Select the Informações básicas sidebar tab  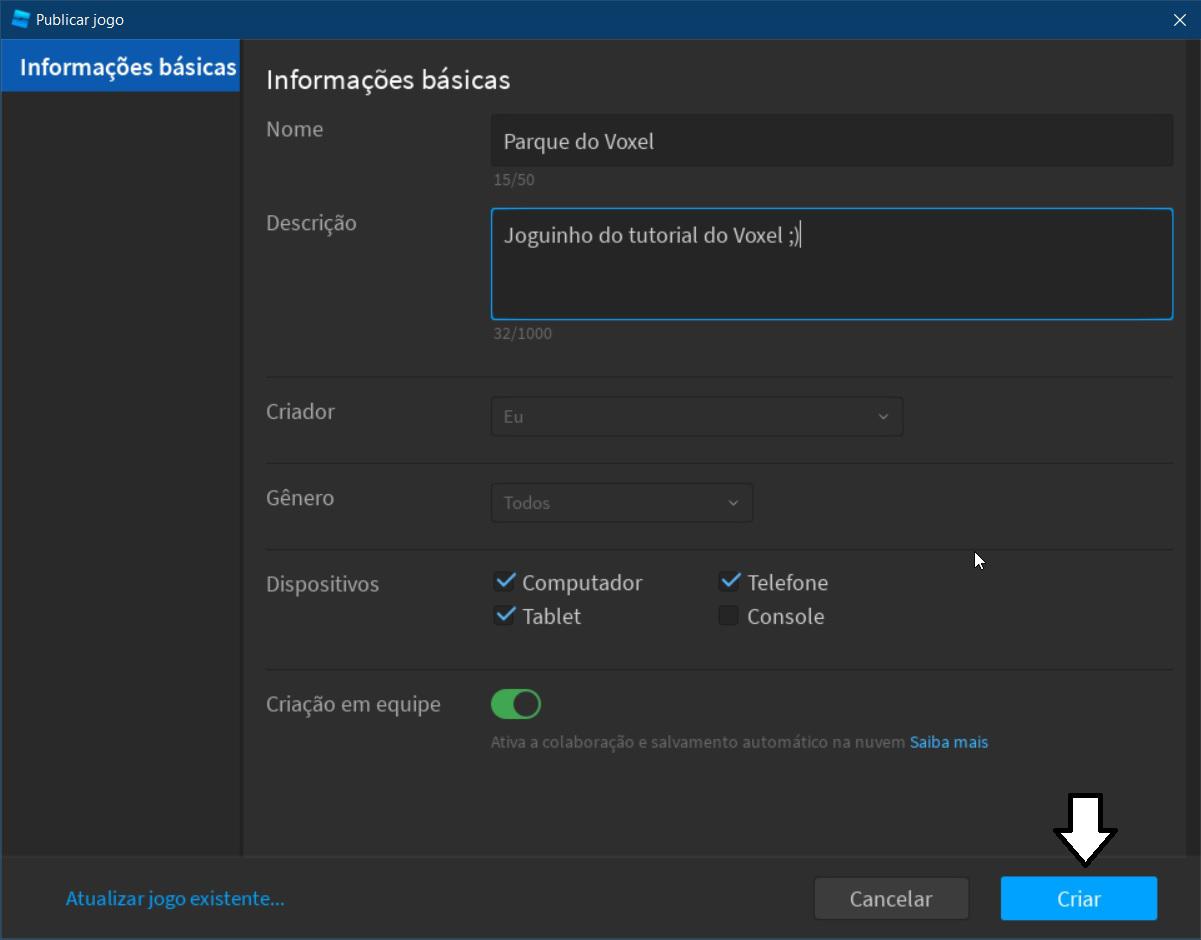click(121, 67)
